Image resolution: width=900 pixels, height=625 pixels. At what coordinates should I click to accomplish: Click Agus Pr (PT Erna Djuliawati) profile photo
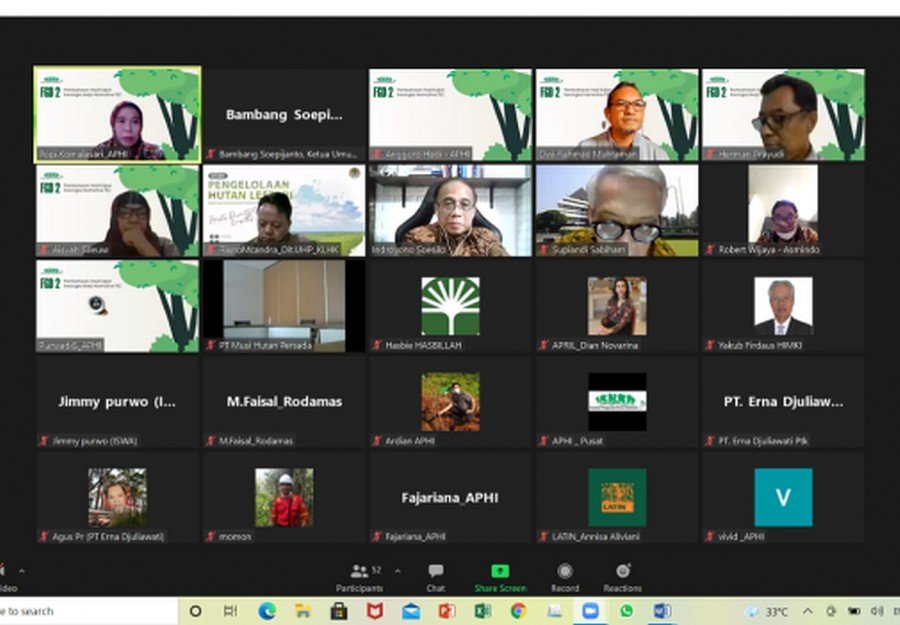[x=118, y=498]
